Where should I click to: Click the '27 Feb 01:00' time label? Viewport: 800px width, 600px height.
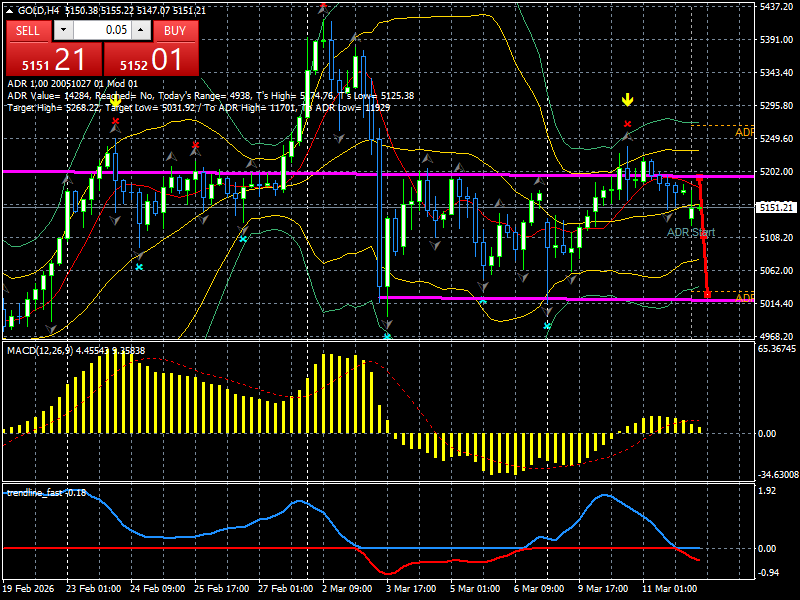click(286, 588)
